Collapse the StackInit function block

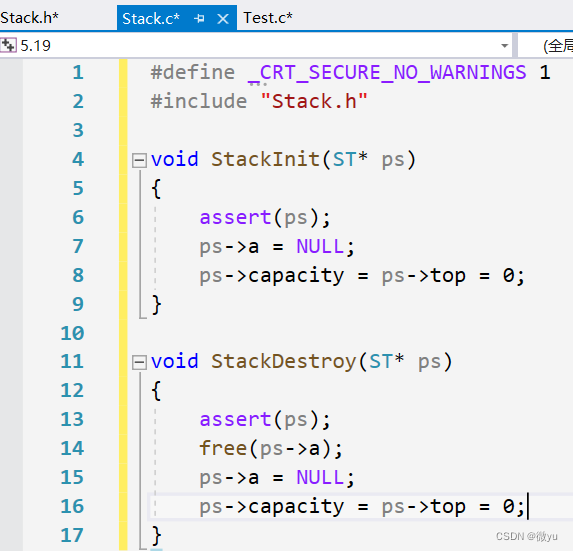[x=139, y=160]
